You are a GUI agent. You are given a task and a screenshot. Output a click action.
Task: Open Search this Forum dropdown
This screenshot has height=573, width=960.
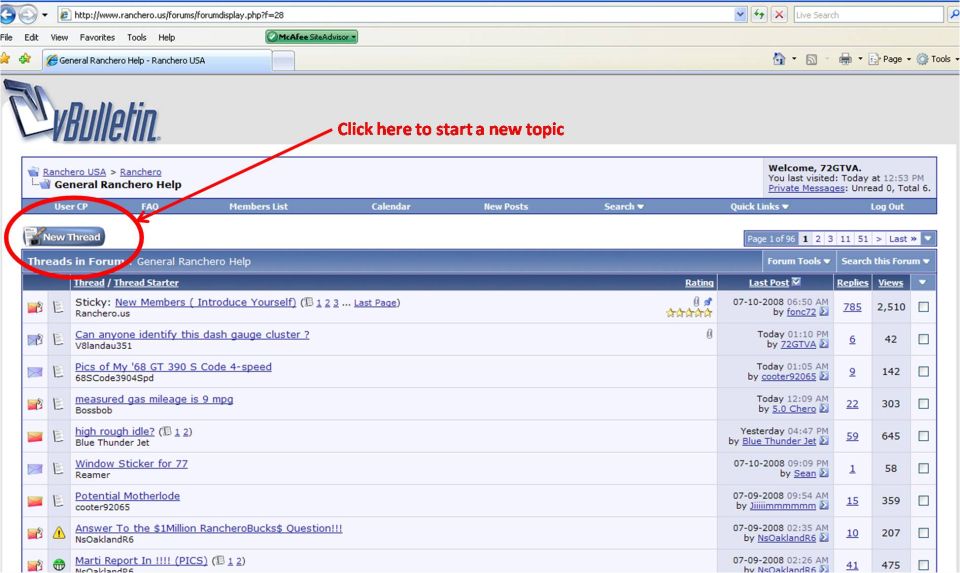click(x=885, y=261)
